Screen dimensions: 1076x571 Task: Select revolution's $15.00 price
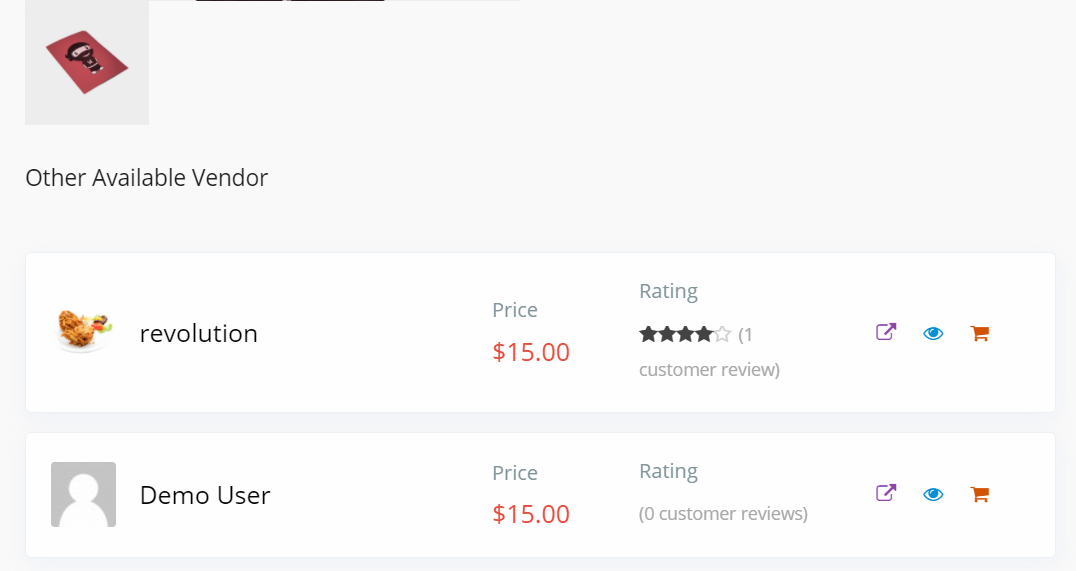[x=531, y=352]
